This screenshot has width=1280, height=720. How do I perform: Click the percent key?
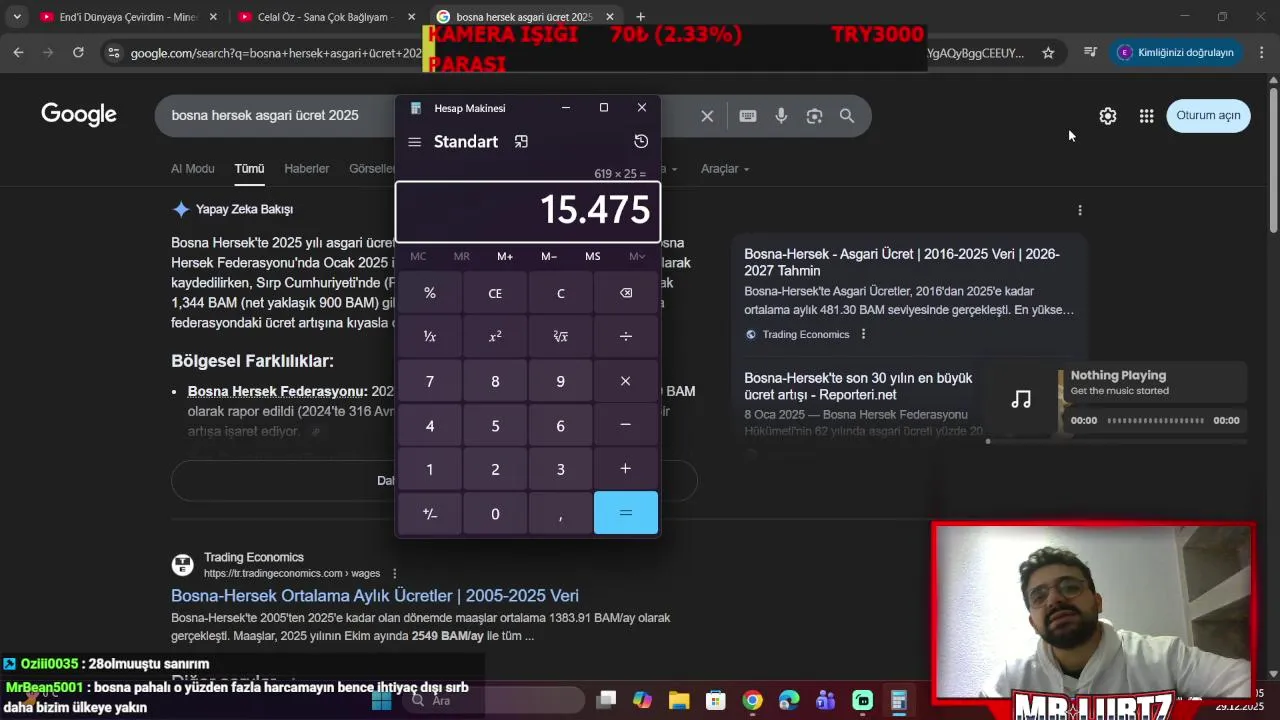click(430, 293)
